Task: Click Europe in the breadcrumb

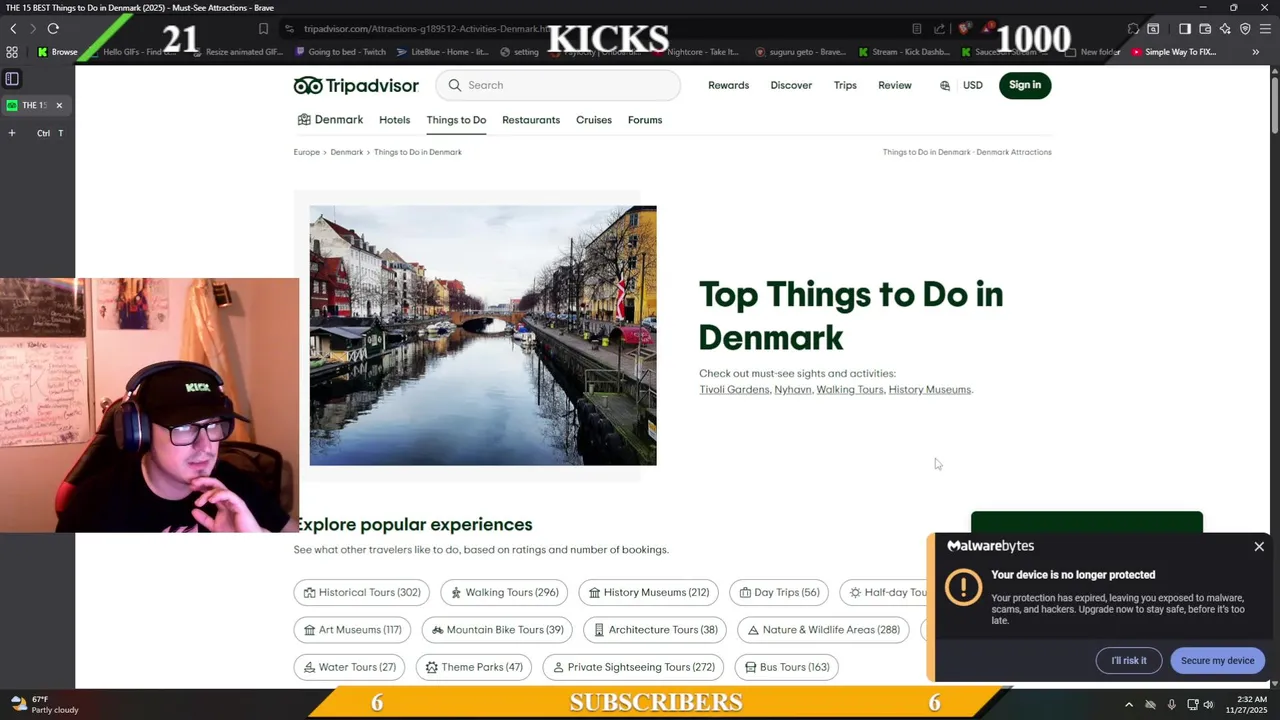Action: [307, 152]
